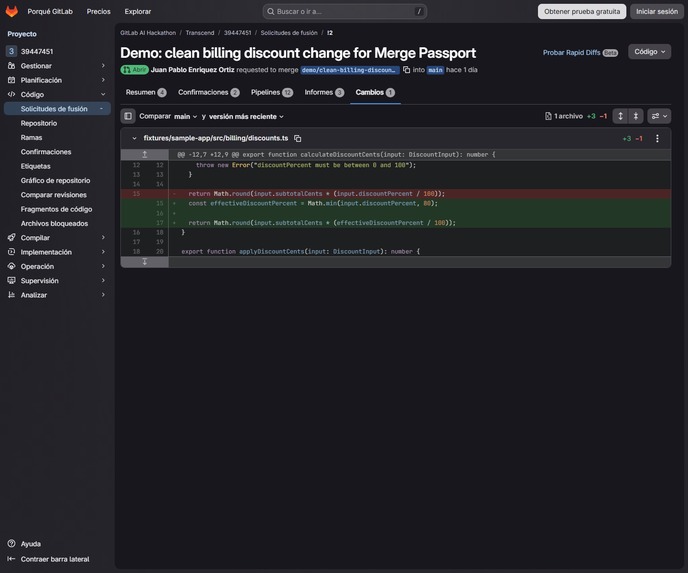The height and width of the screenshot is (573, 688).
Task: Open the main target branch link
Action: click(435, 70)
